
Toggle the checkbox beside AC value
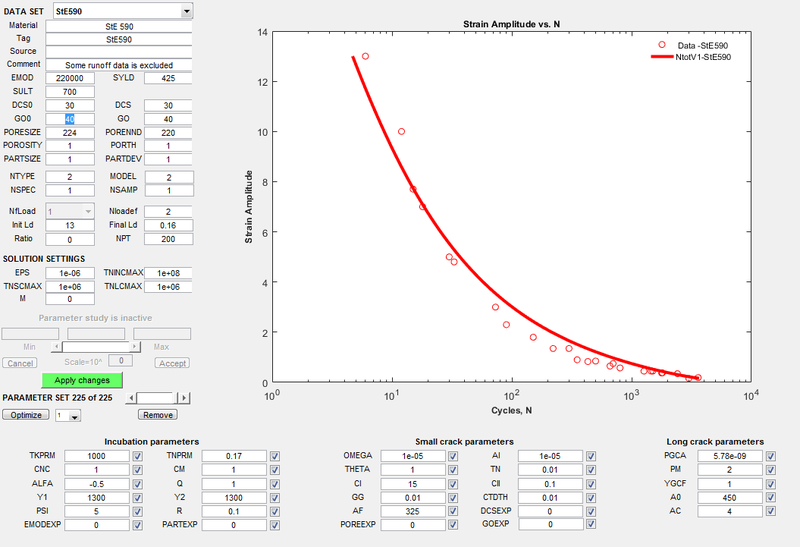[768, 511]
